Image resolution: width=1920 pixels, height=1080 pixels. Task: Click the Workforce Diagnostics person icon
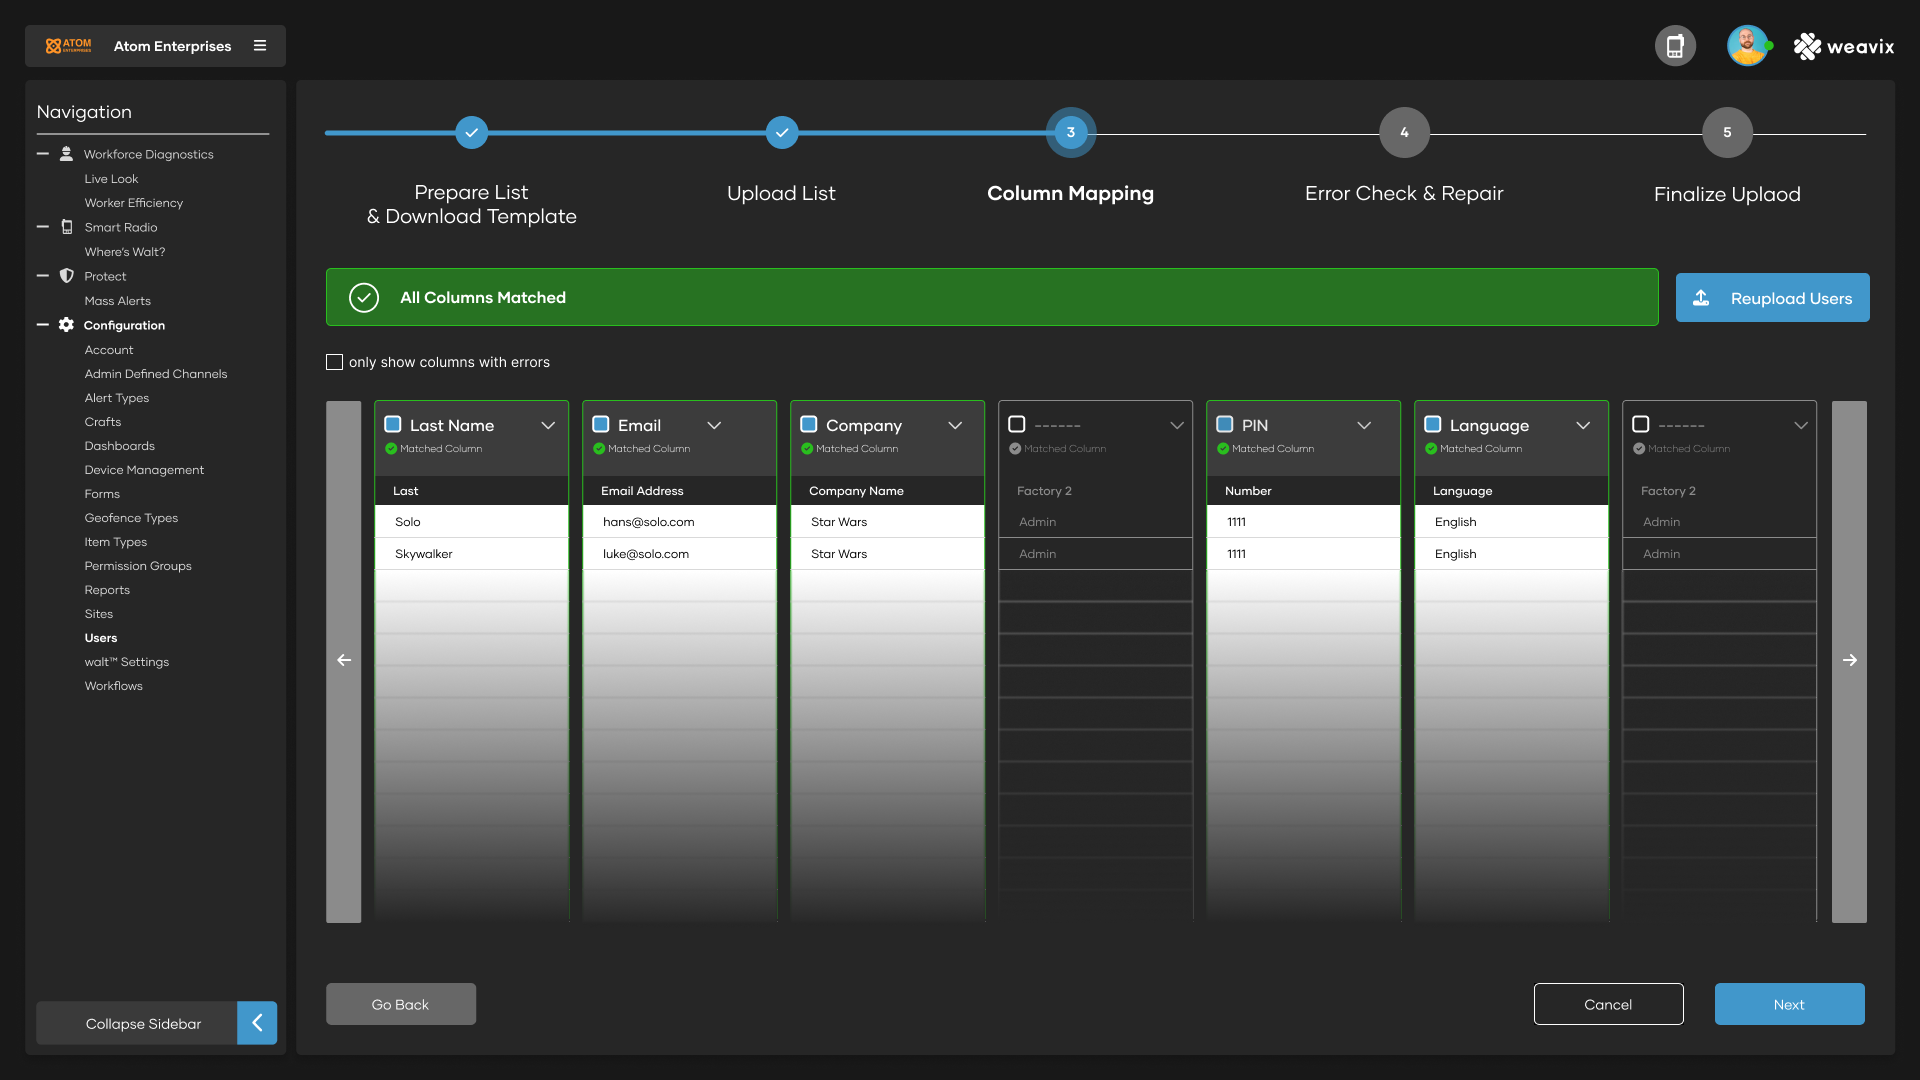[x=66, y=154]
